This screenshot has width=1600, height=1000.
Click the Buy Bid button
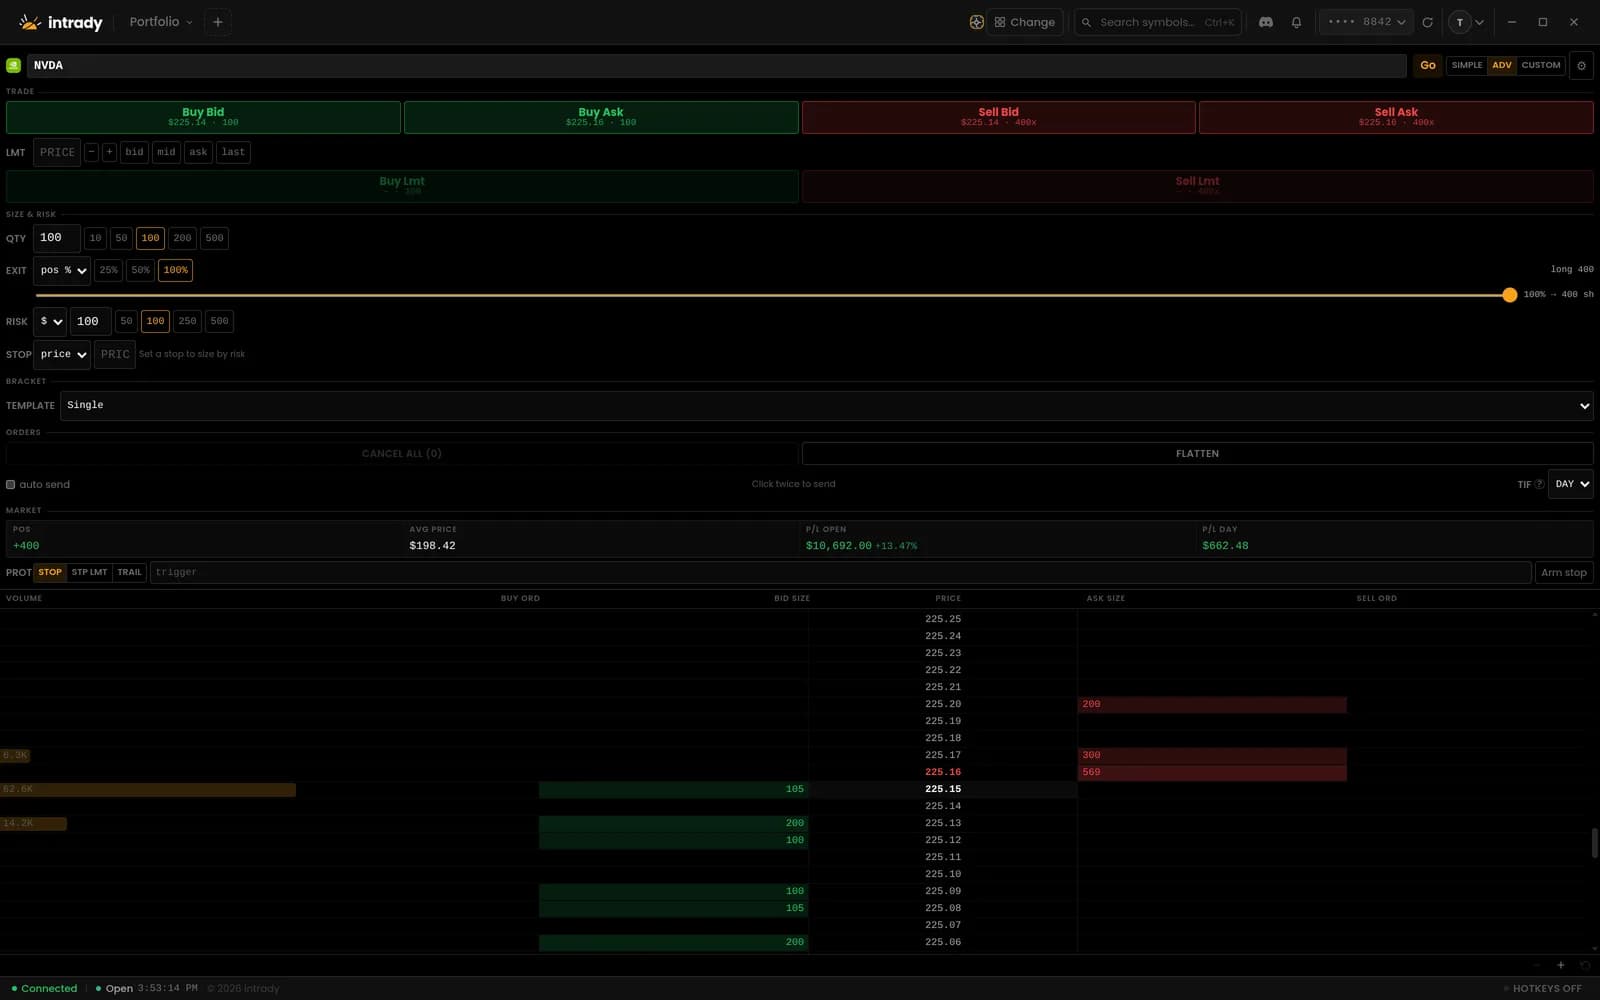coord(203,117)
